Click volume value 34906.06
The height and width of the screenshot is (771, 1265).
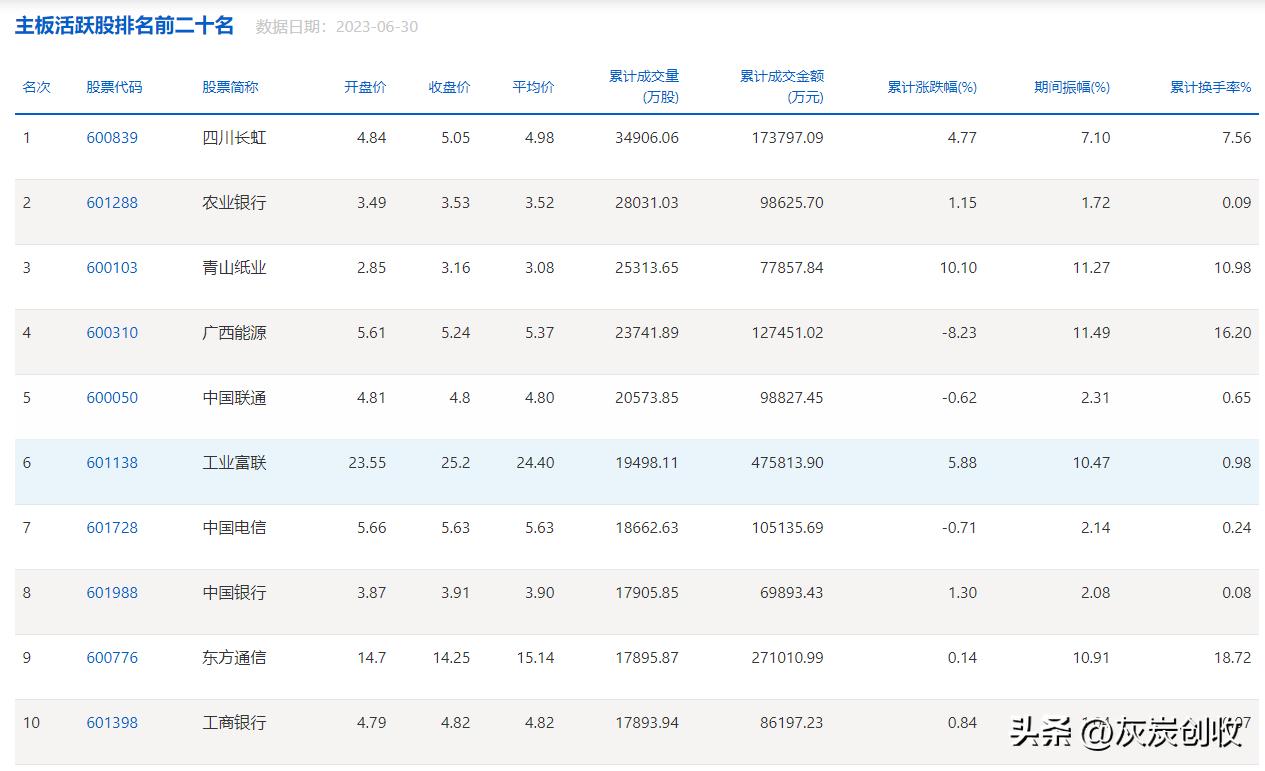pos(647,138)
